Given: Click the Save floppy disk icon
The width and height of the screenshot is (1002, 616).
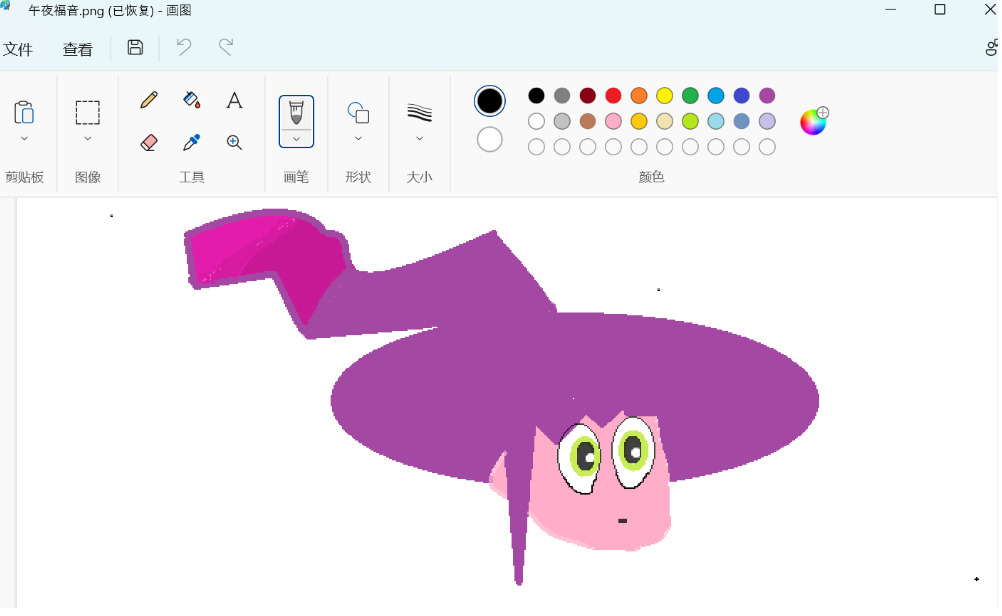Looking at the screenshot, I should point(135,47).
